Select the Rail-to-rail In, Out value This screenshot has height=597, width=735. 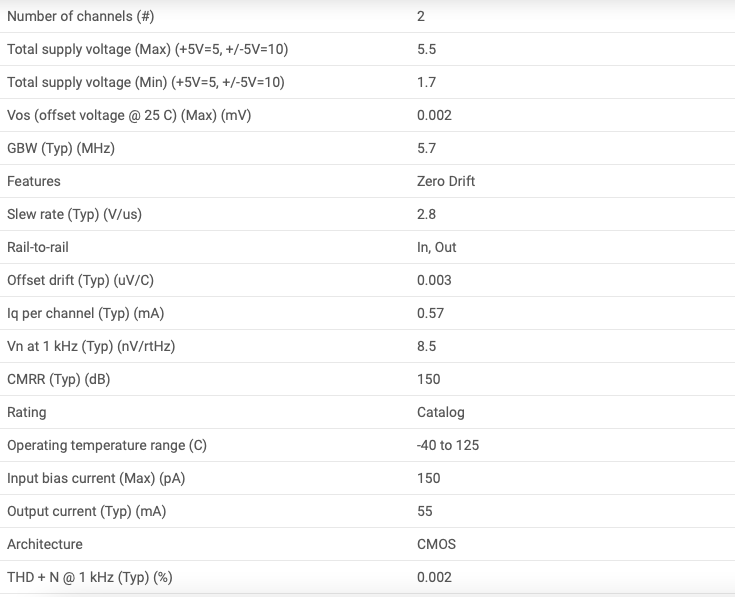436,247
